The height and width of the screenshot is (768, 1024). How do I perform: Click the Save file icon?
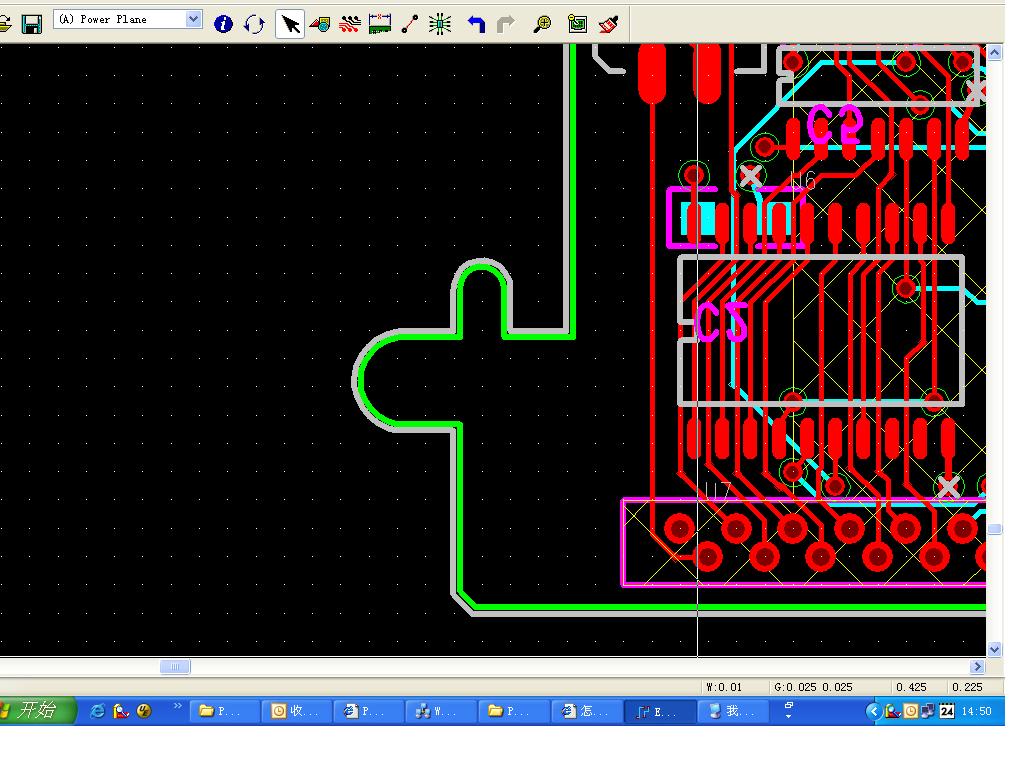tap(32, 23)
